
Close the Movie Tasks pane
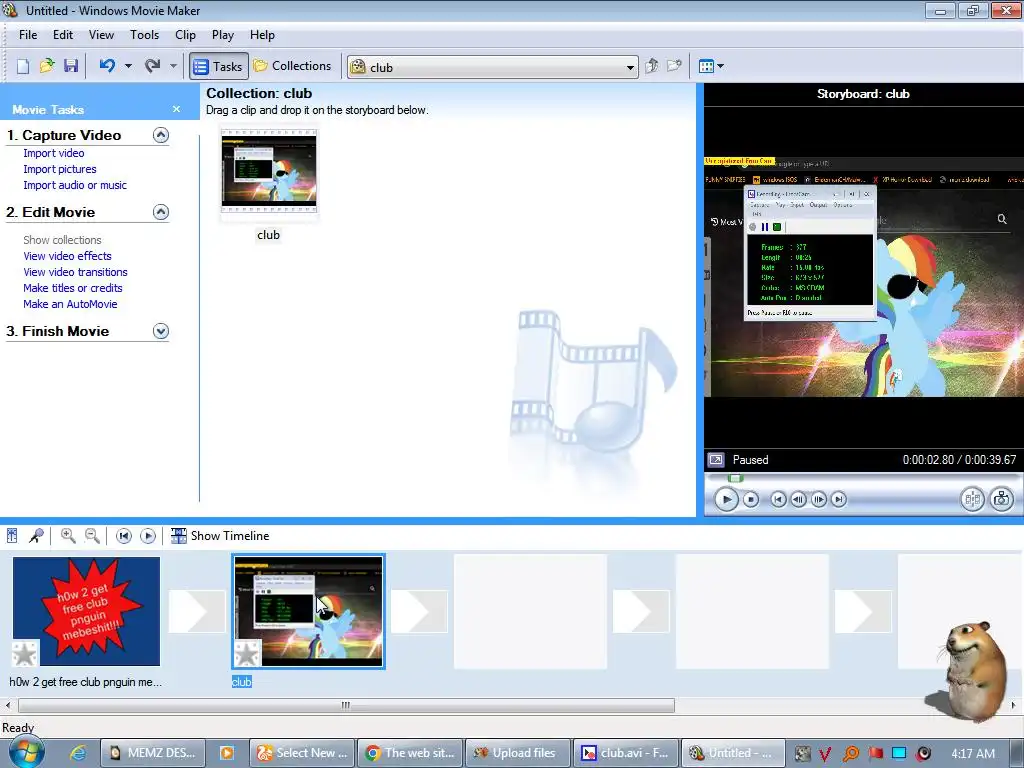point(176,109)
